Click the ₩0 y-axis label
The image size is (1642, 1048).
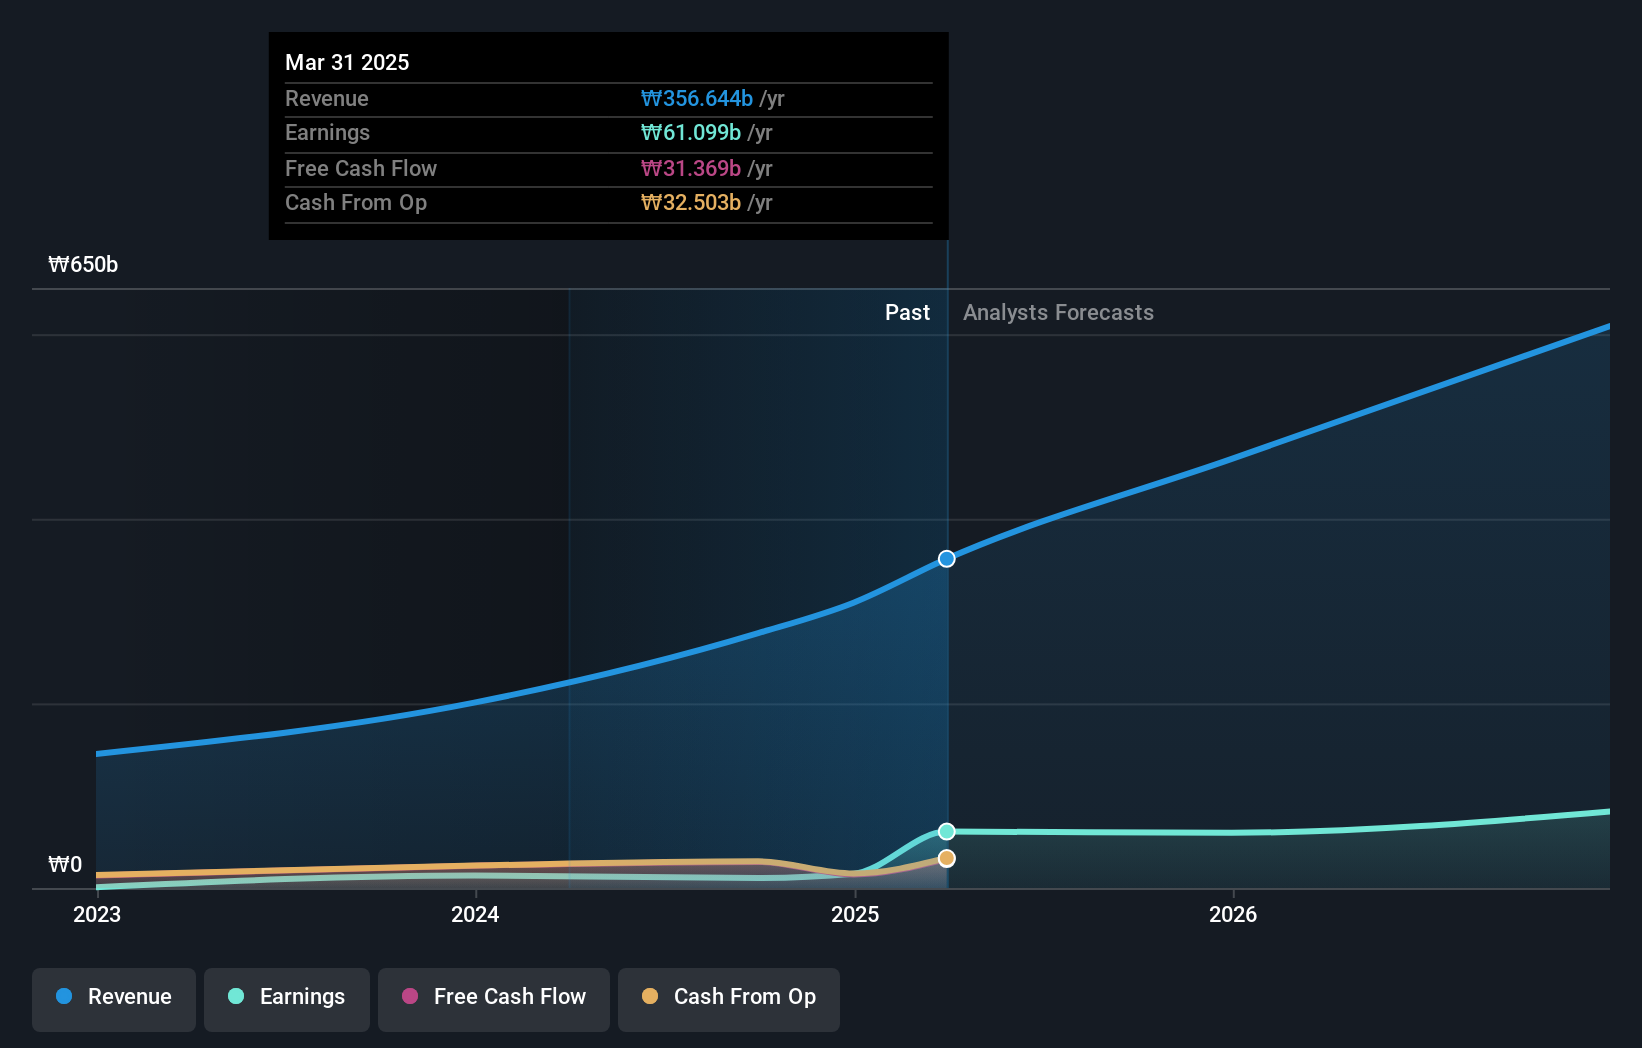pos(65,865)
